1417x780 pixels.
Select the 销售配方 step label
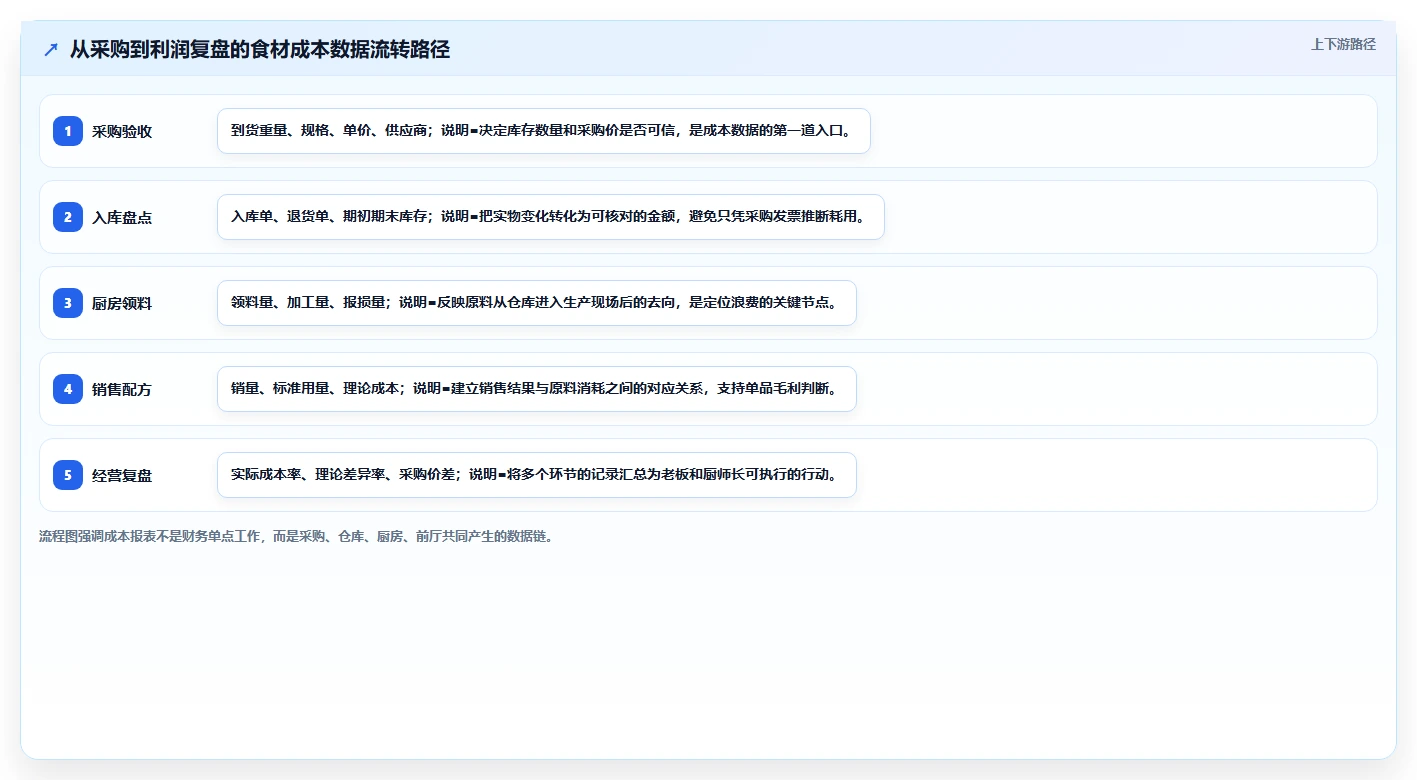pyautogui.click(x=122, y=389)
